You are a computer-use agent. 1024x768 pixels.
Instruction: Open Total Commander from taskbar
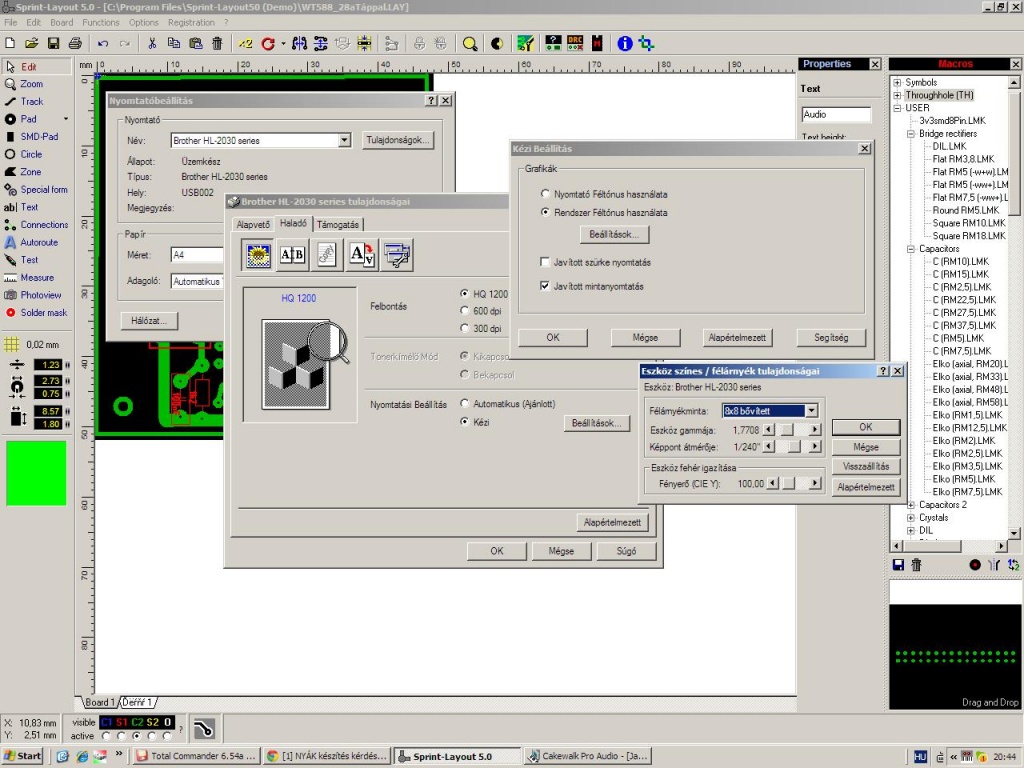(197, 756)
